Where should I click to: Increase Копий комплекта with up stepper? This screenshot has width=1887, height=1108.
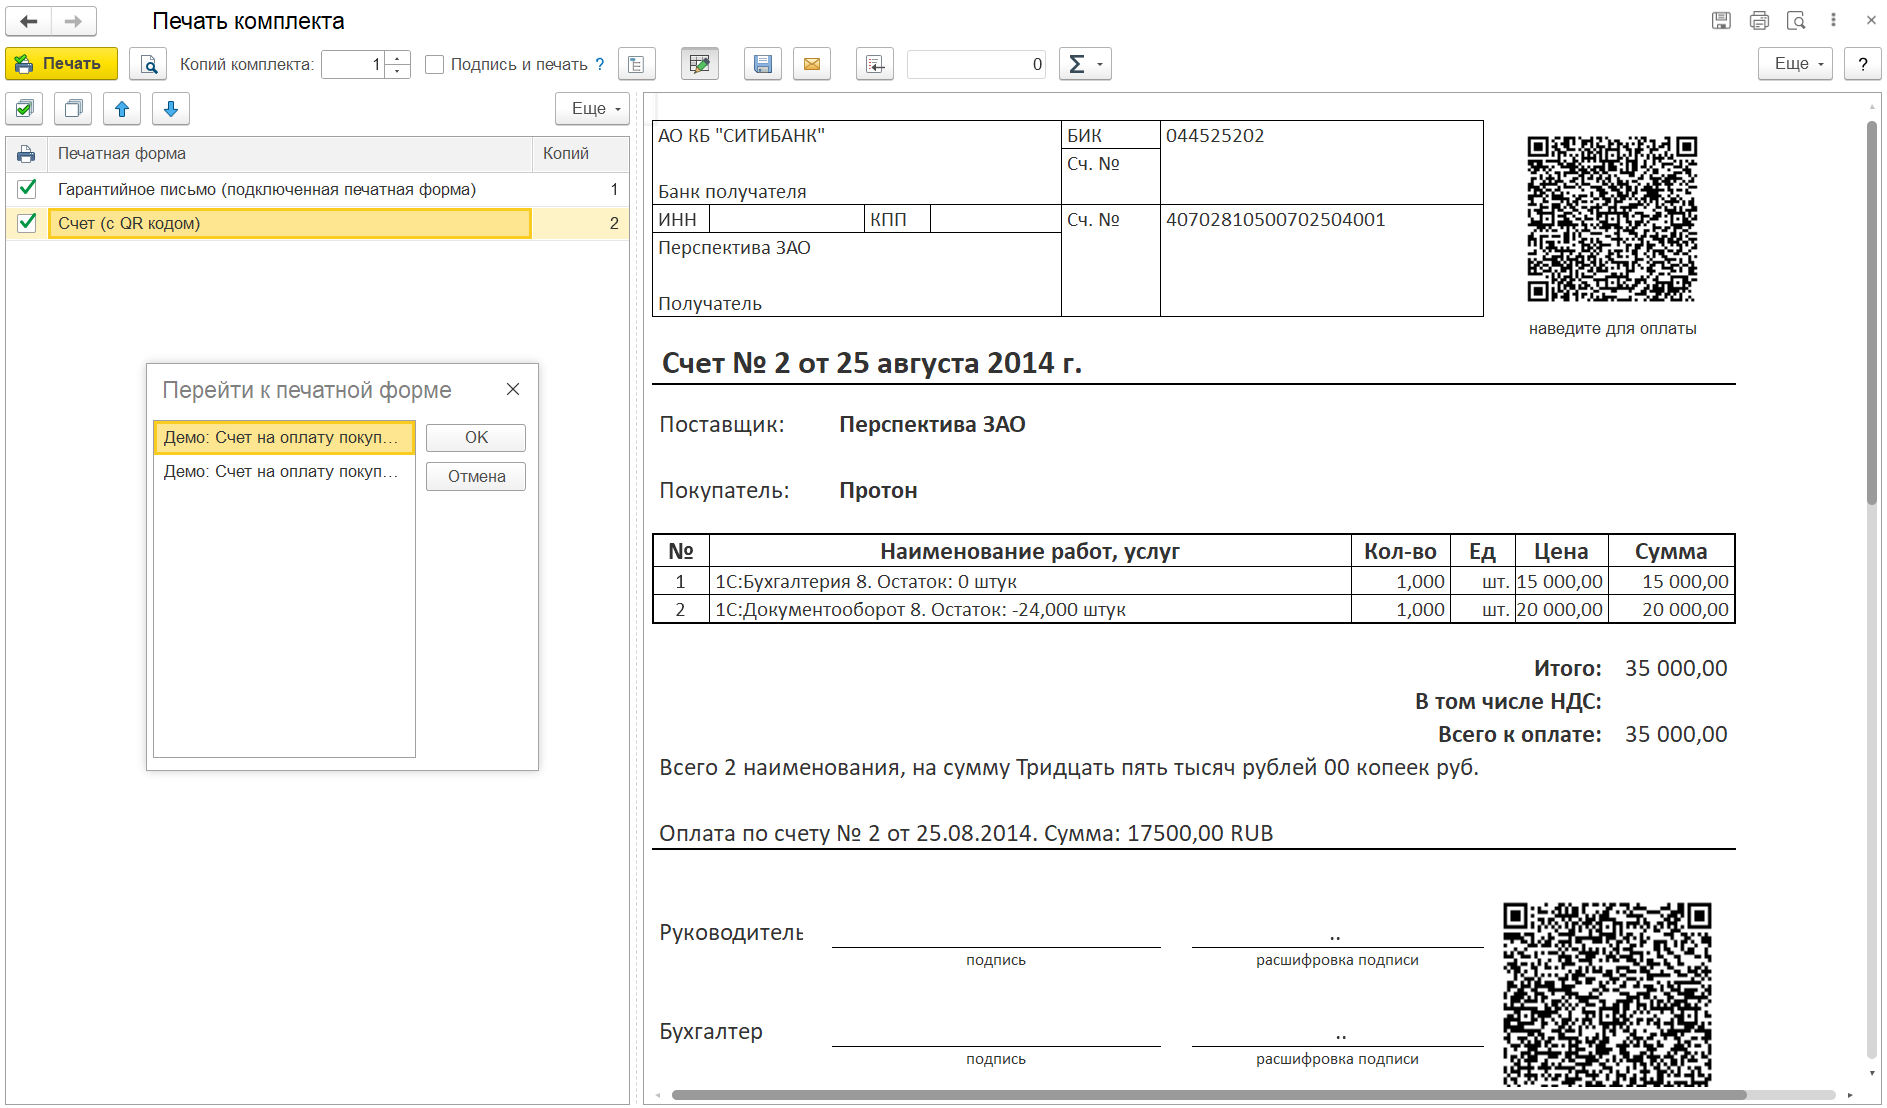(x=398, y=58)
